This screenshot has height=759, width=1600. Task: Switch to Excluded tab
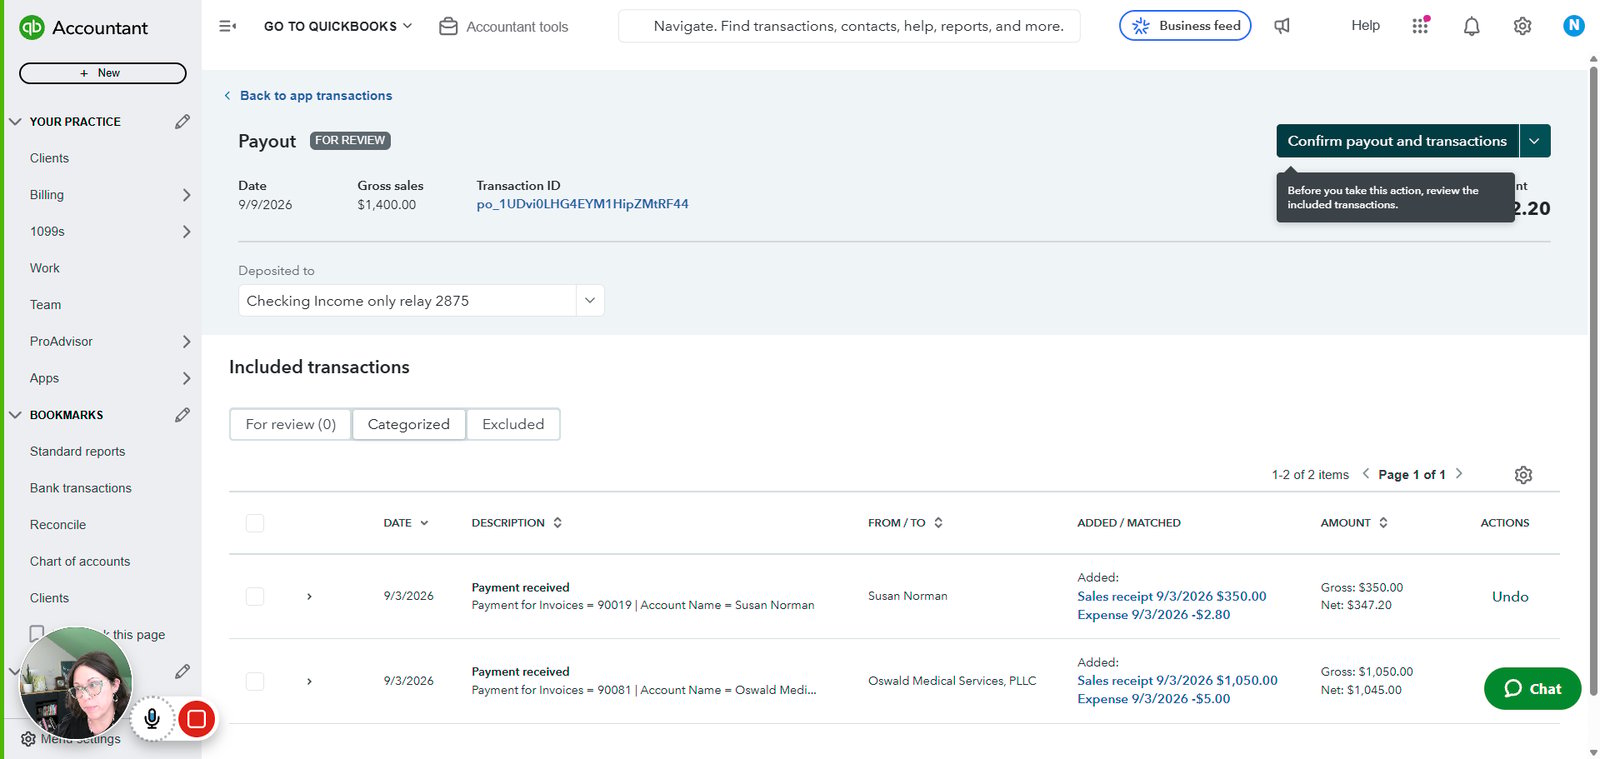[x=513, y=424]
